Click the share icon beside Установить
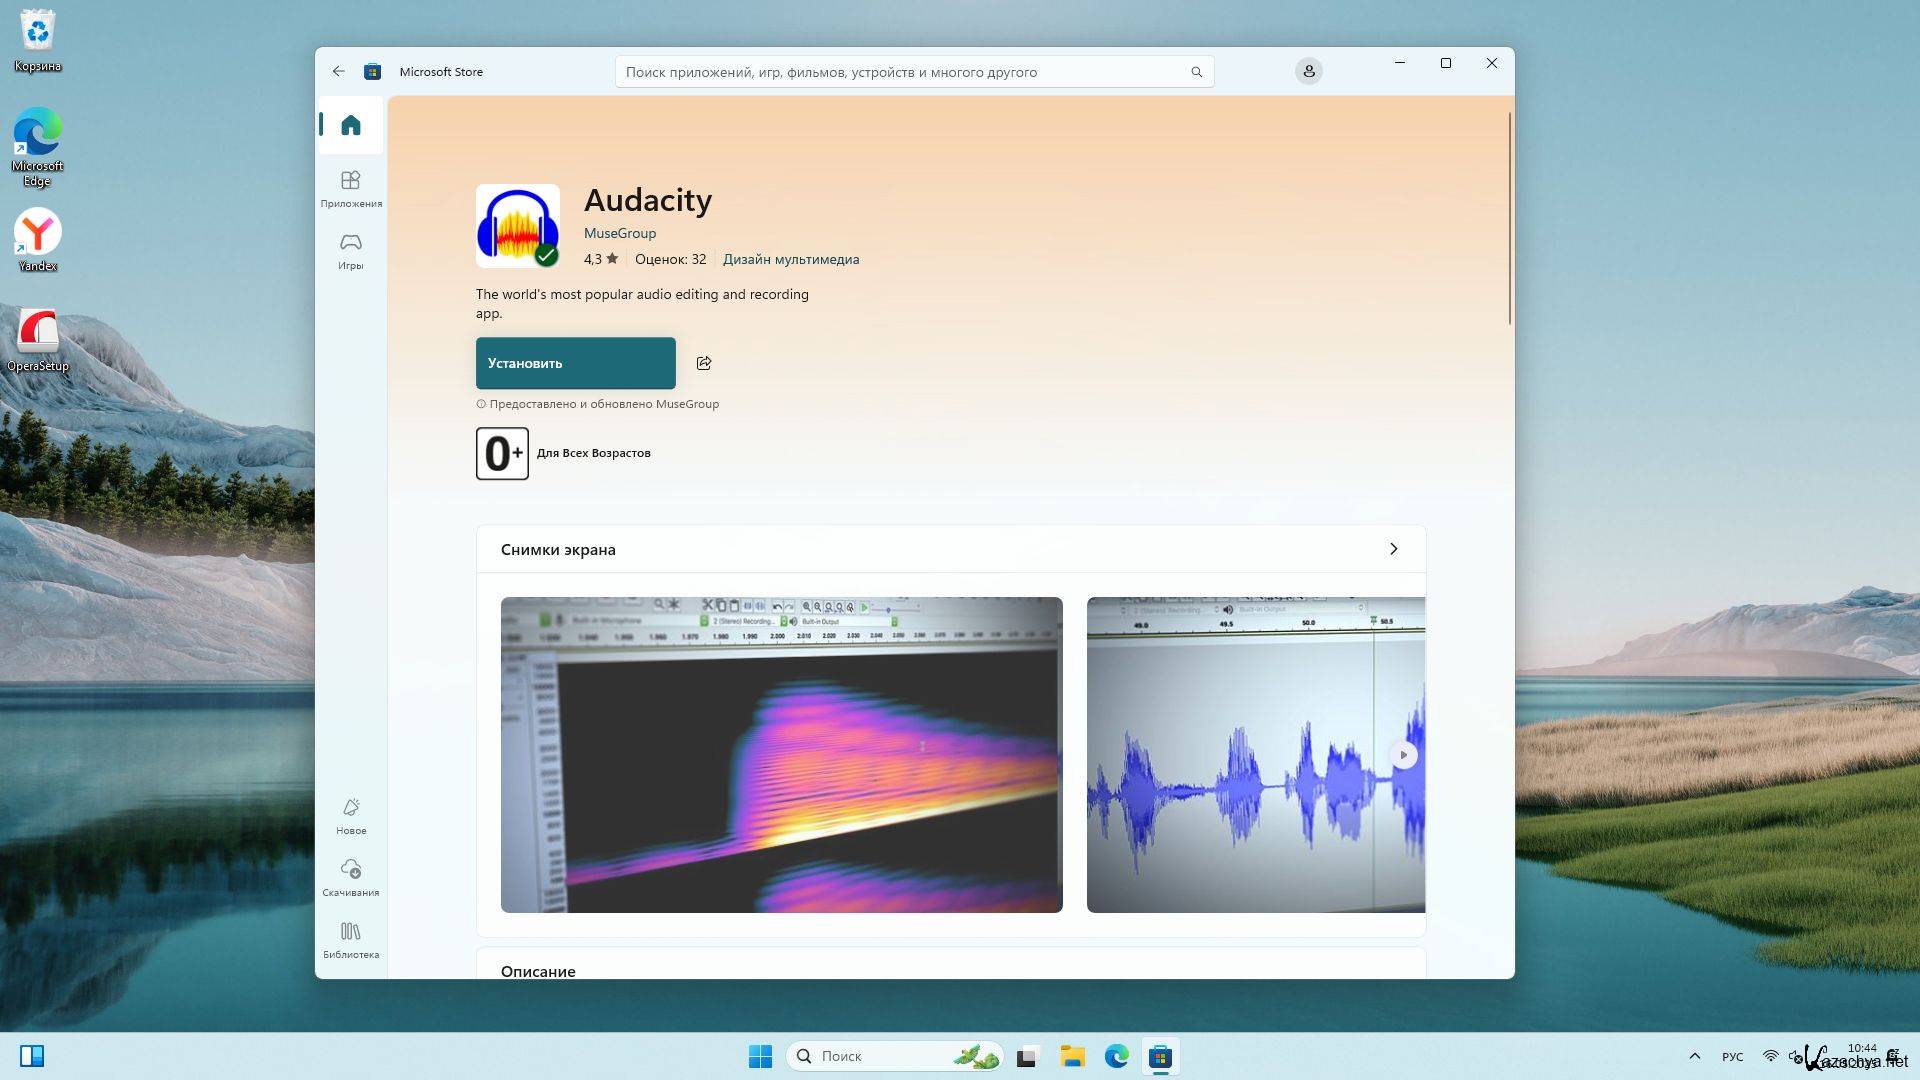 704,363
